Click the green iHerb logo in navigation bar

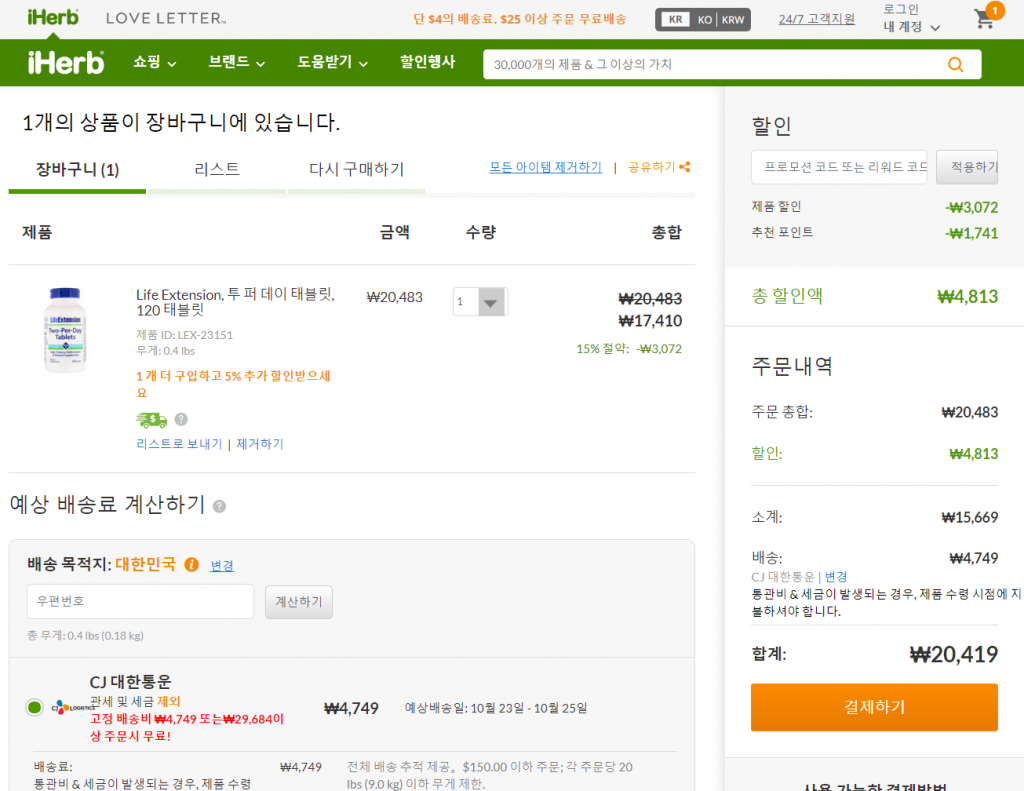tap(65, 63)
